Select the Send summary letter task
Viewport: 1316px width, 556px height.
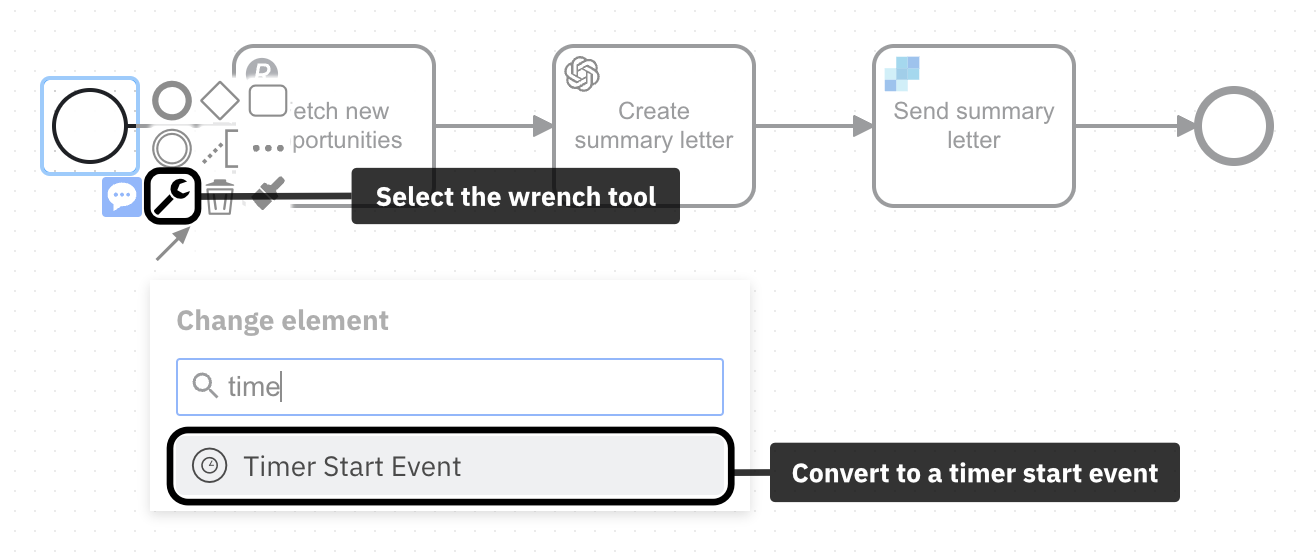[973, 126]
